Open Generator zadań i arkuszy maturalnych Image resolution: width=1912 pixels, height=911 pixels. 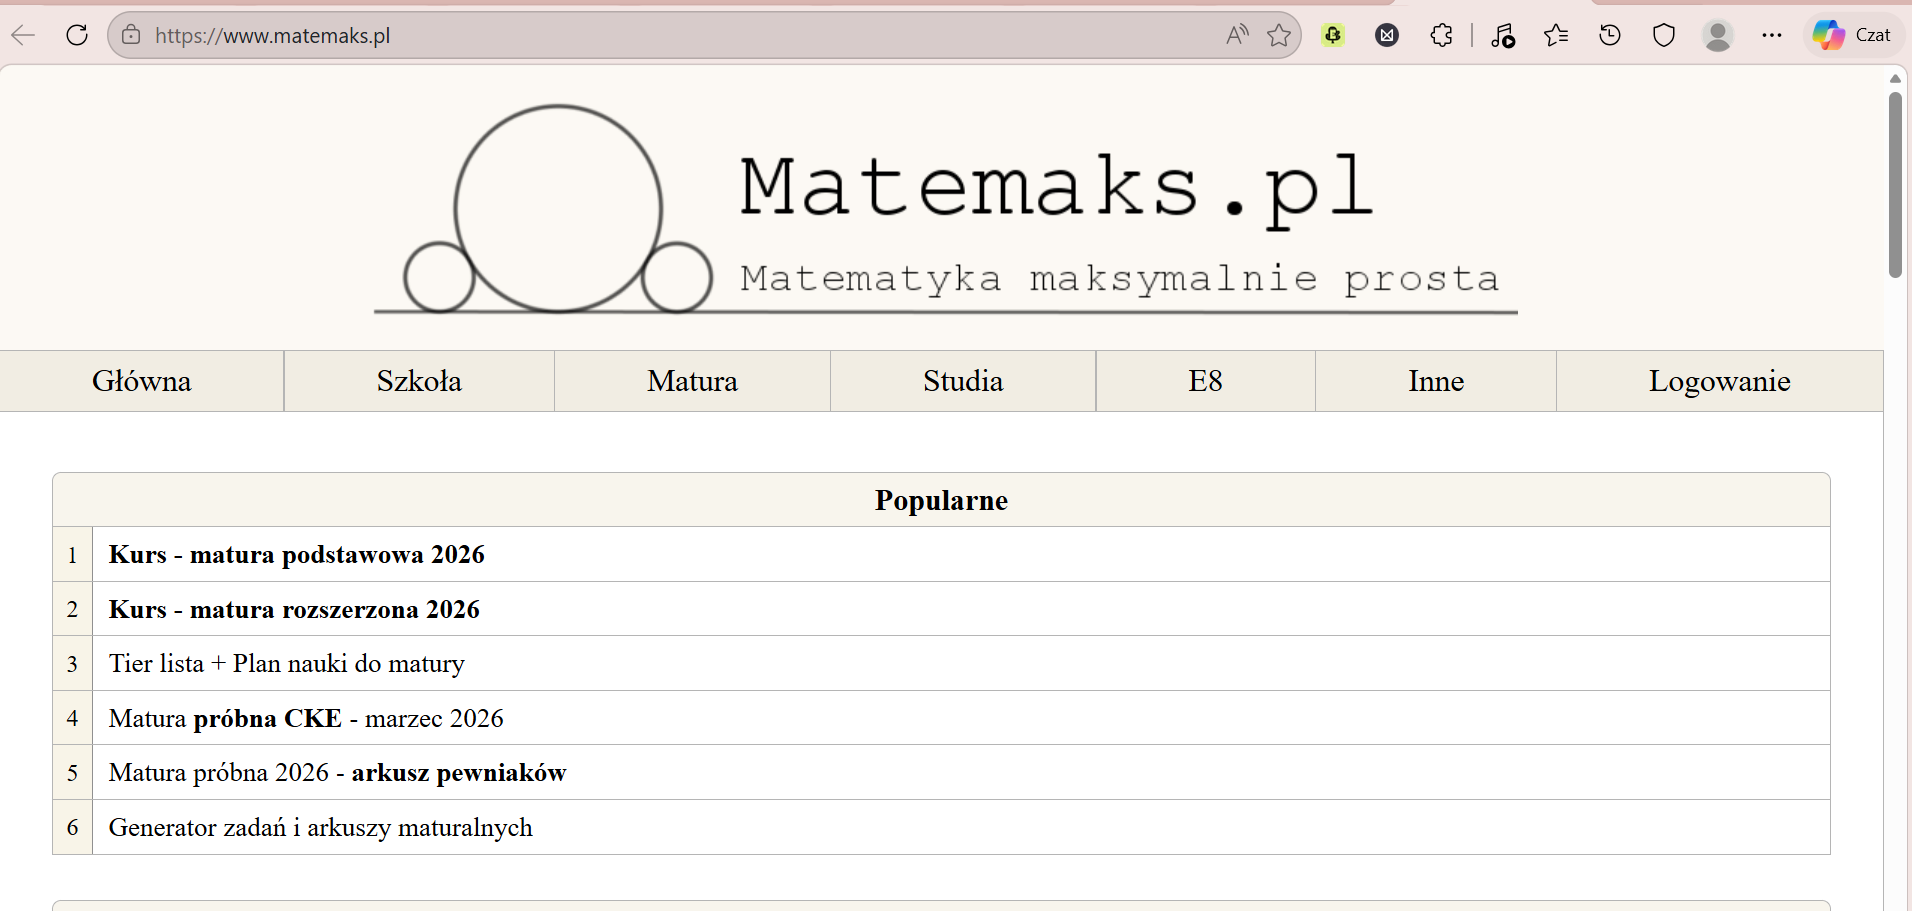[x=320, y=827]
